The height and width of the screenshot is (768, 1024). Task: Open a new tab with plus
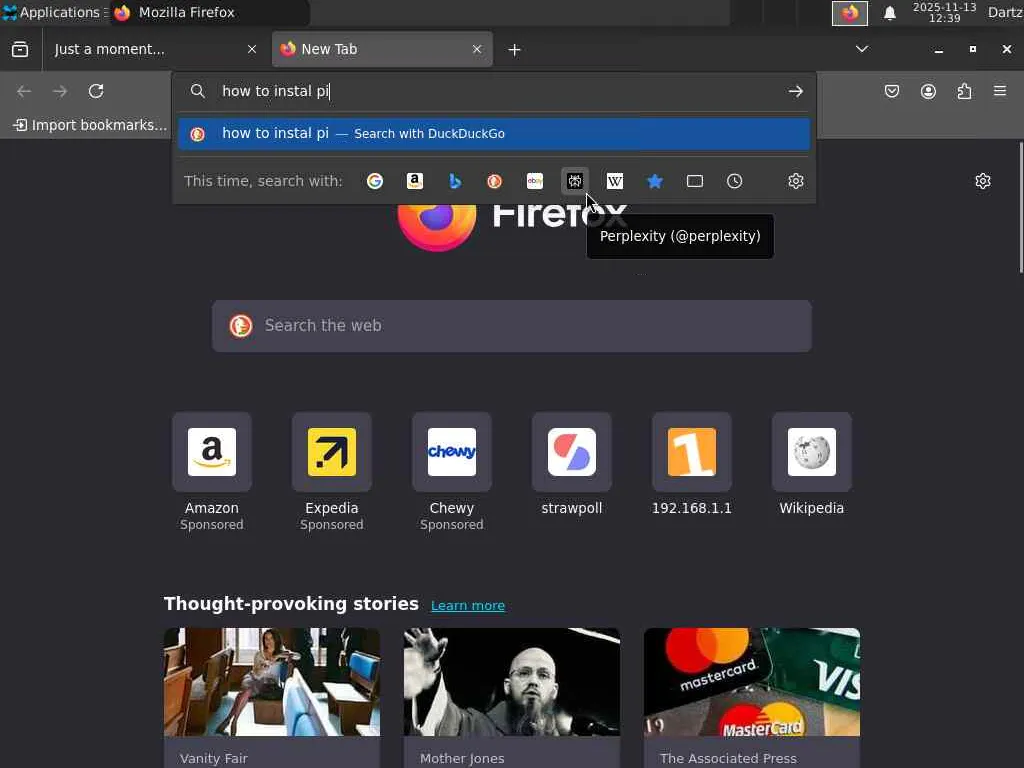tap(515, 50)
